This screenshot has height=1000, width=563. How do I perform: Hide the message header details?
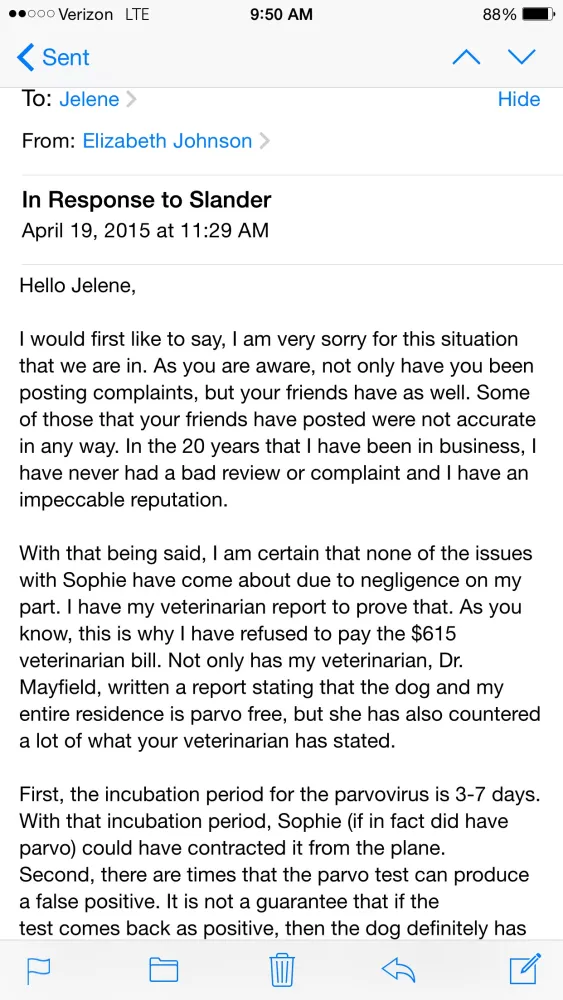pyautogui.click(x=518, y=99)
